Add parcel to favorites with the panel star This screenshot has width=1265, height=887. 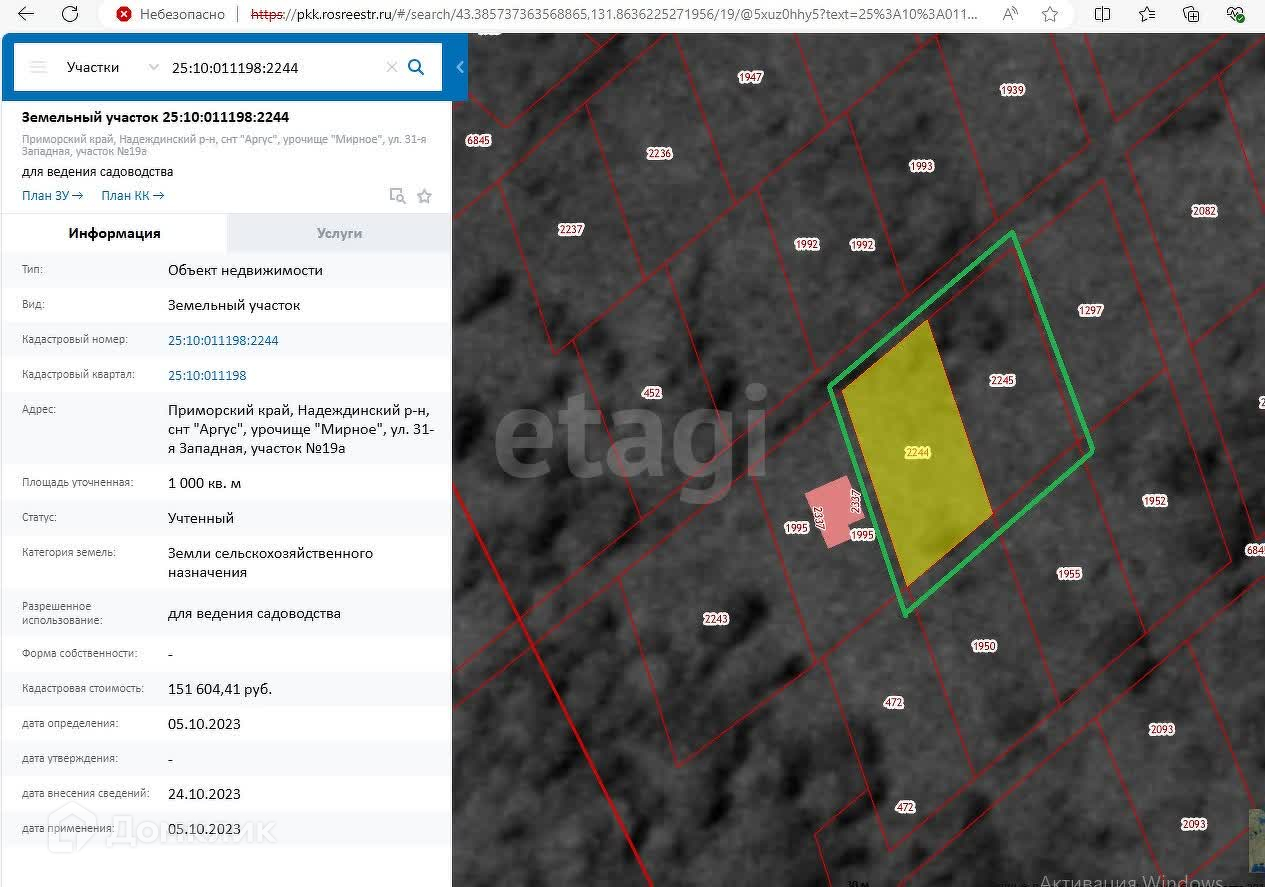point(424,196)
